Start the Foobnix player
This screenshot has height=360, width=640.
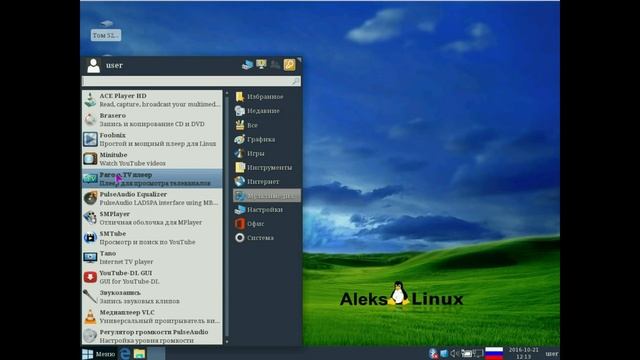[x=152, y=139]
